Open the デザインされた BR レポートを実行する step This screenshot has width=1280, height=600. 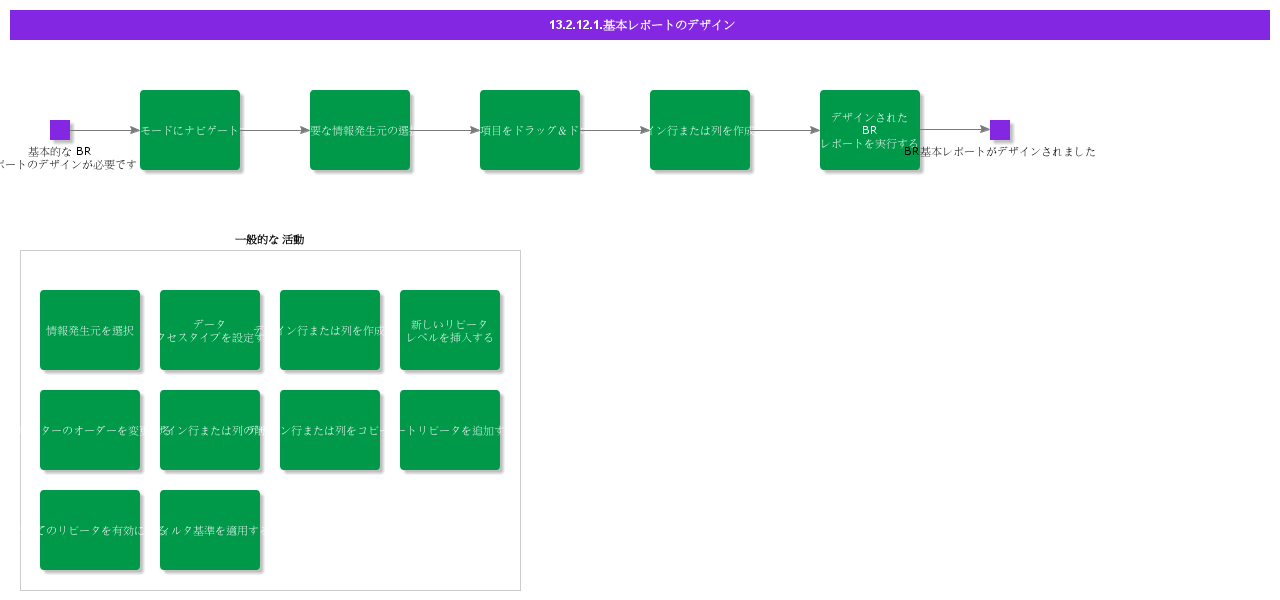(870, 130)
